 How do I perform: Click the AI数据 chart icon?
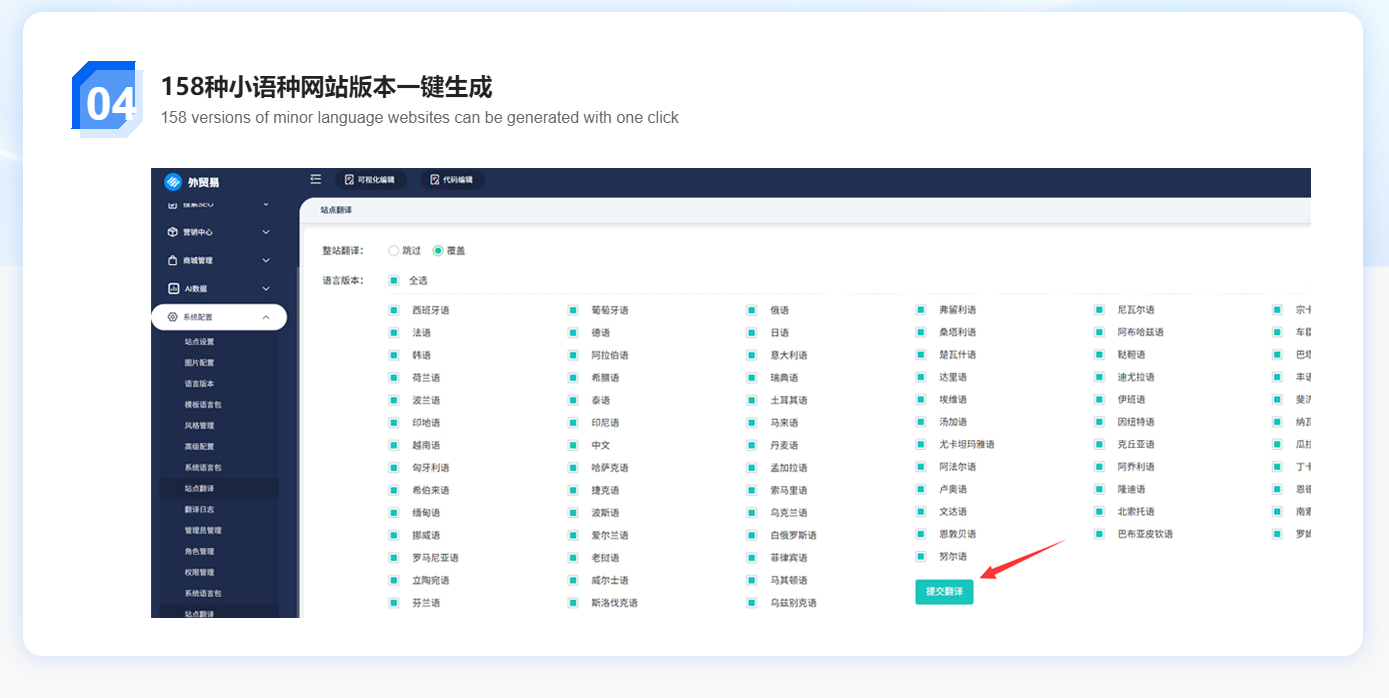click(173, 289)
